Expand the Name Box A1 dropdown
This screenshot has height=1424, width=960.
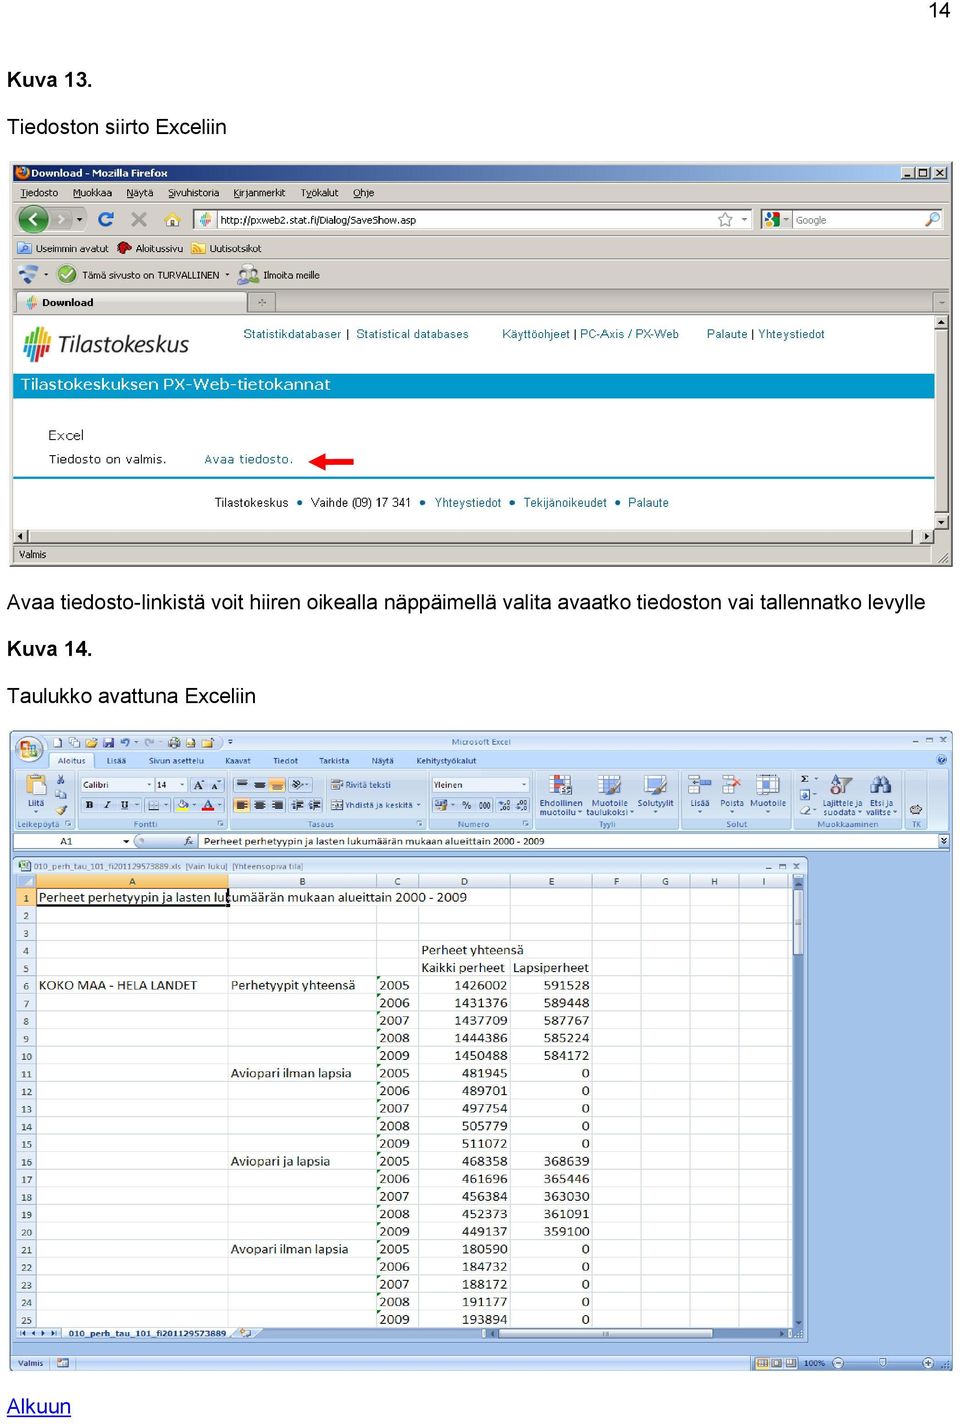(x=126, y=842)
